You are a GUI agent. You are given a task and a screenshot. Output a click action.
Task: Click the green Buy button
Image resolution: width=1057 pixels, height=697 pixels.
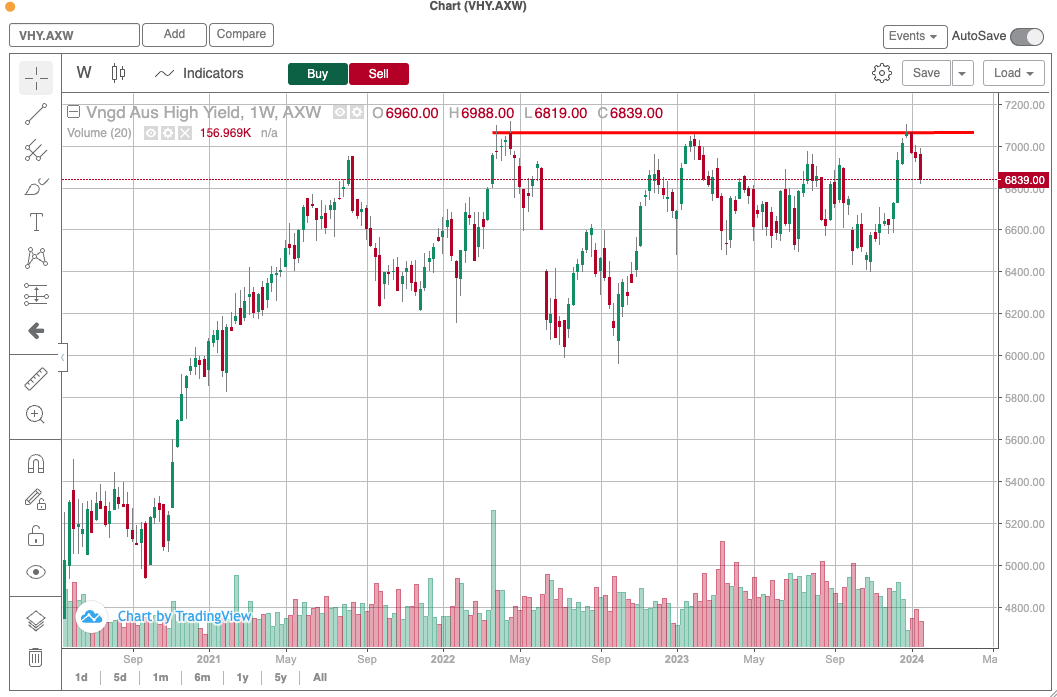318,73
